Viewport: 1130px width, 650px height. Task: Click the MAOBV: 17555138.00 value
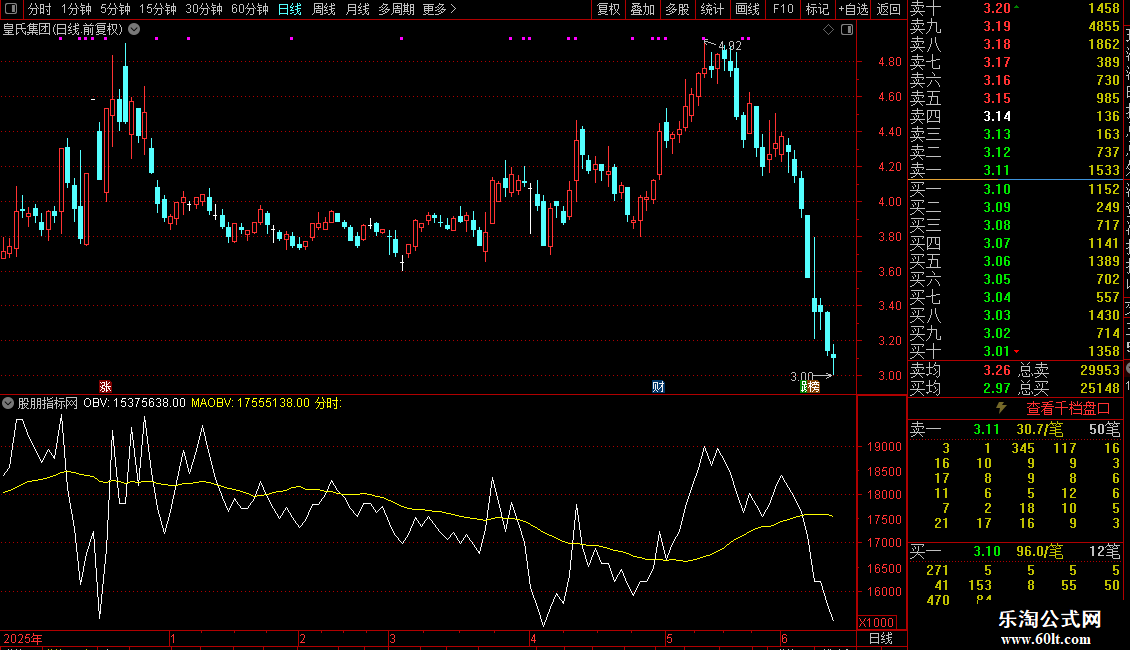[250, 403]
